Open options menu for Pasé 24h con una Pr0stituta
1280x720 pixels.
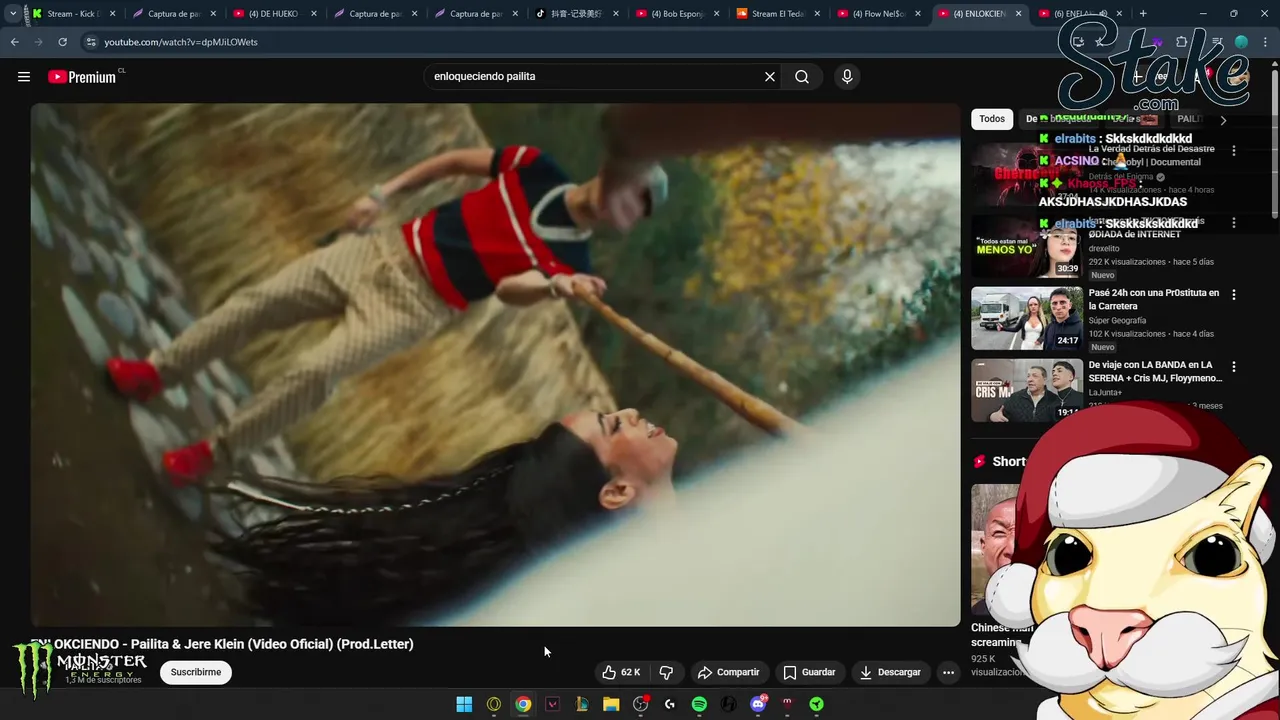pyautogui.click(x=1233, y=295)
